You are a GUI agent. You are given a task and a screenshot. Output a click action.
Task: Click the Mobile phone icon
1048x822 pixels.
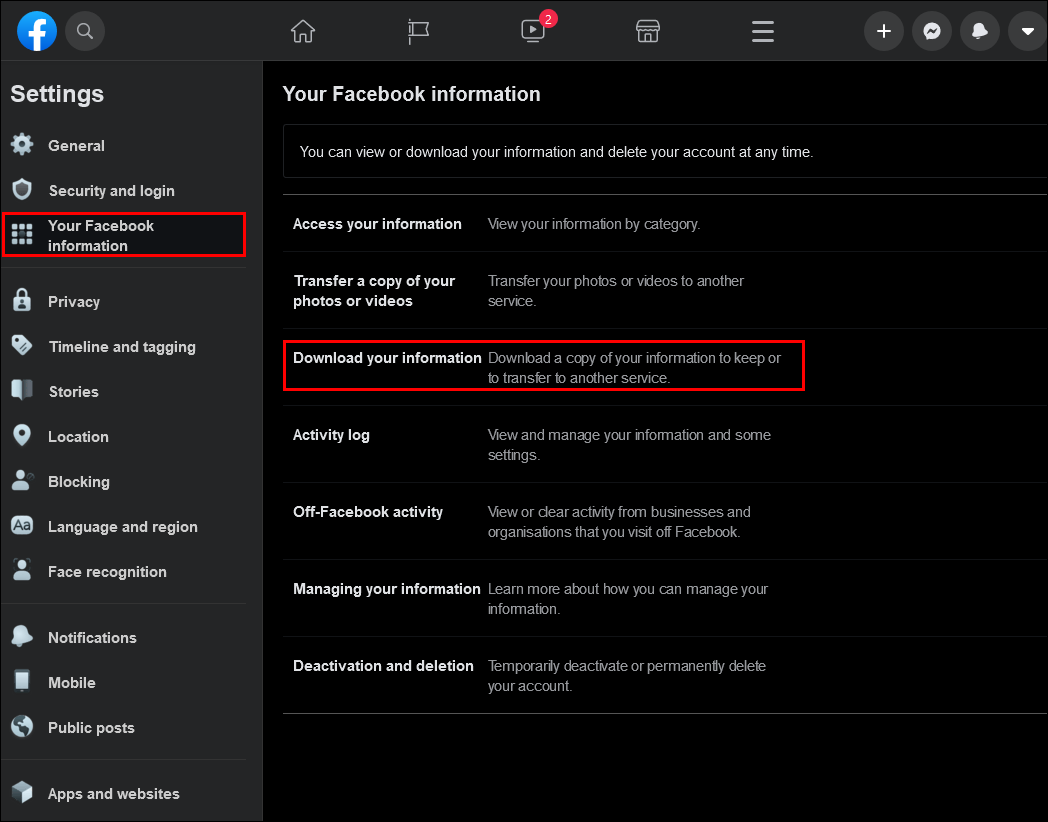coord(22,681)
